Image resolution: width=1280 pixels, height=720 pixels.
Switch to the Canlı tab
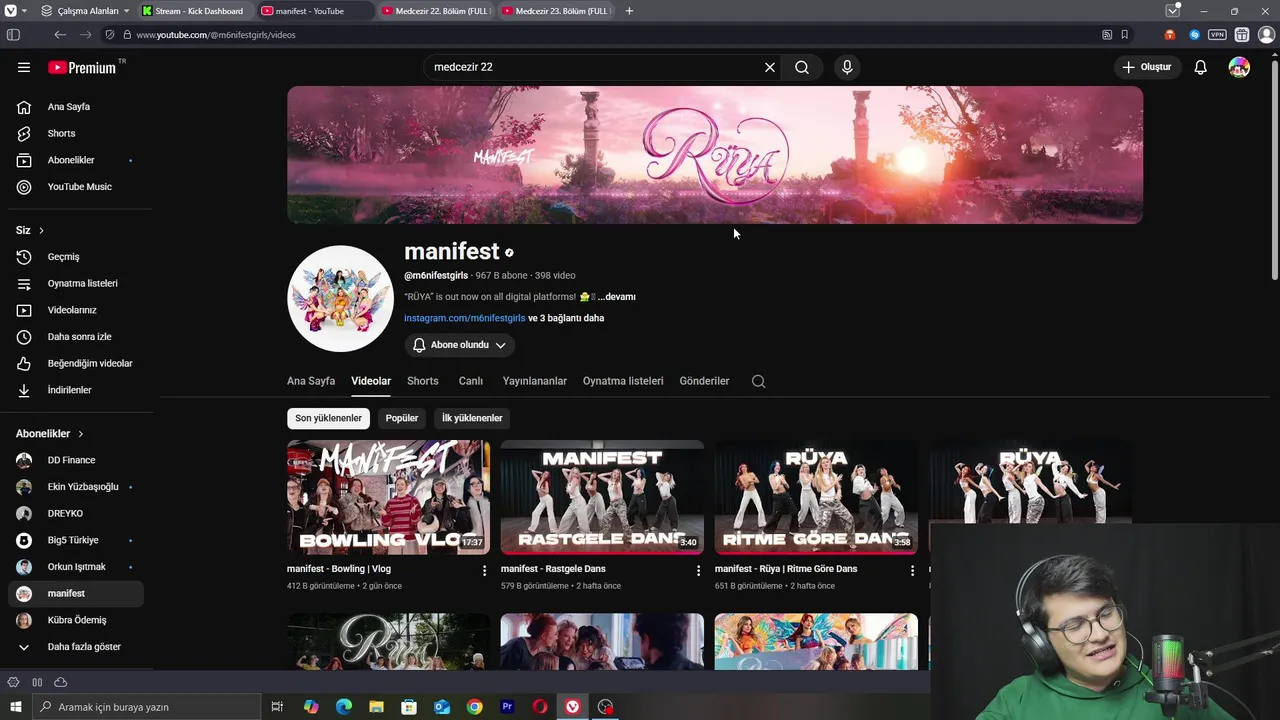click(471, 381)
